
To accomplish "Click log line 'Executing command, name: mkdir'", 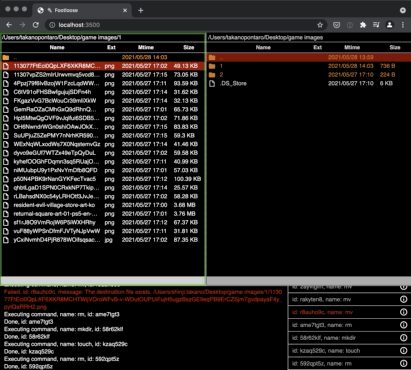I will point(63,329).
